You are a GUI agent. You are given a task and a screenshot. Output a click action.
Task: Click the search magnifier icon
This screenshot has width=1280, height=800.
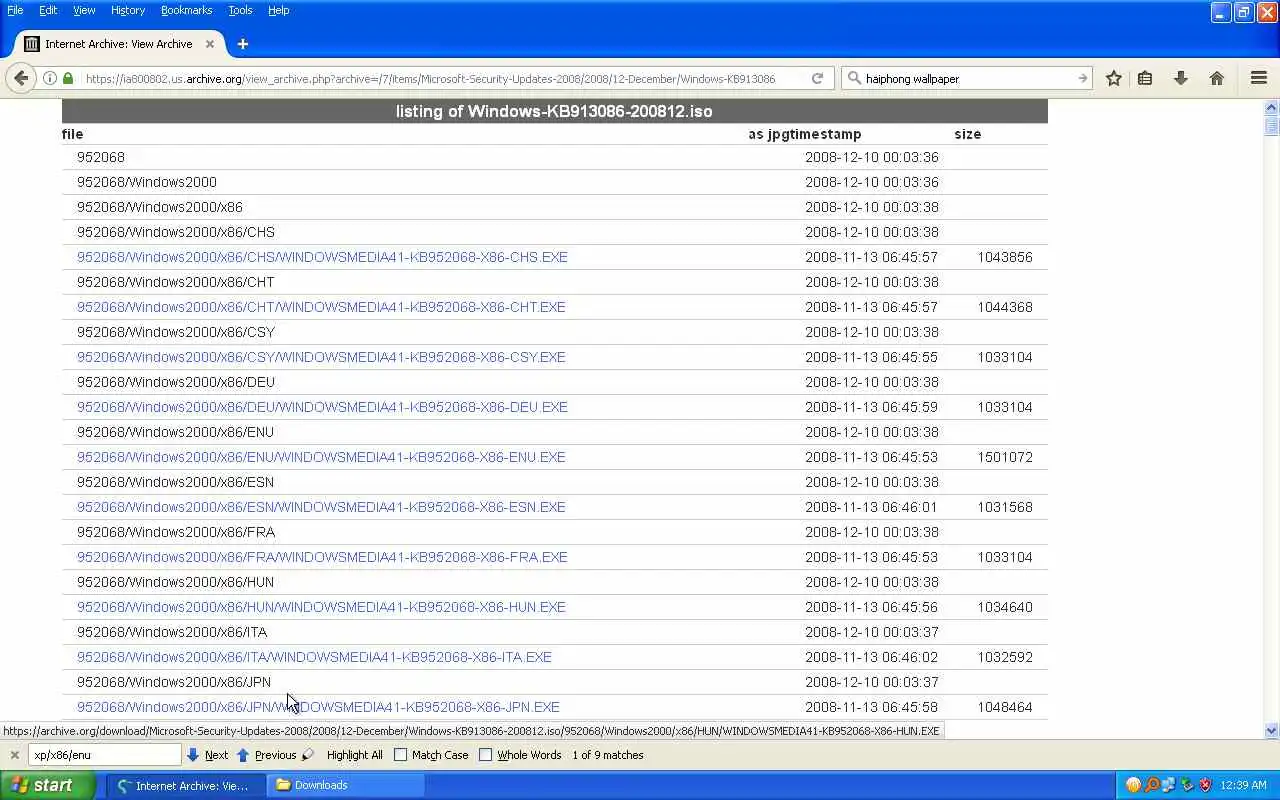853,78
